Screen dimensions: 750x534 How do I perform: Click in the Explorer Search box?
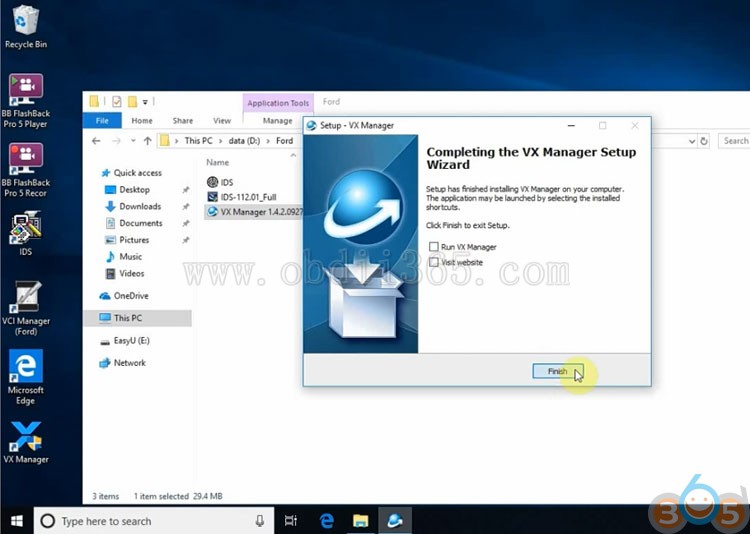[735, 141]
